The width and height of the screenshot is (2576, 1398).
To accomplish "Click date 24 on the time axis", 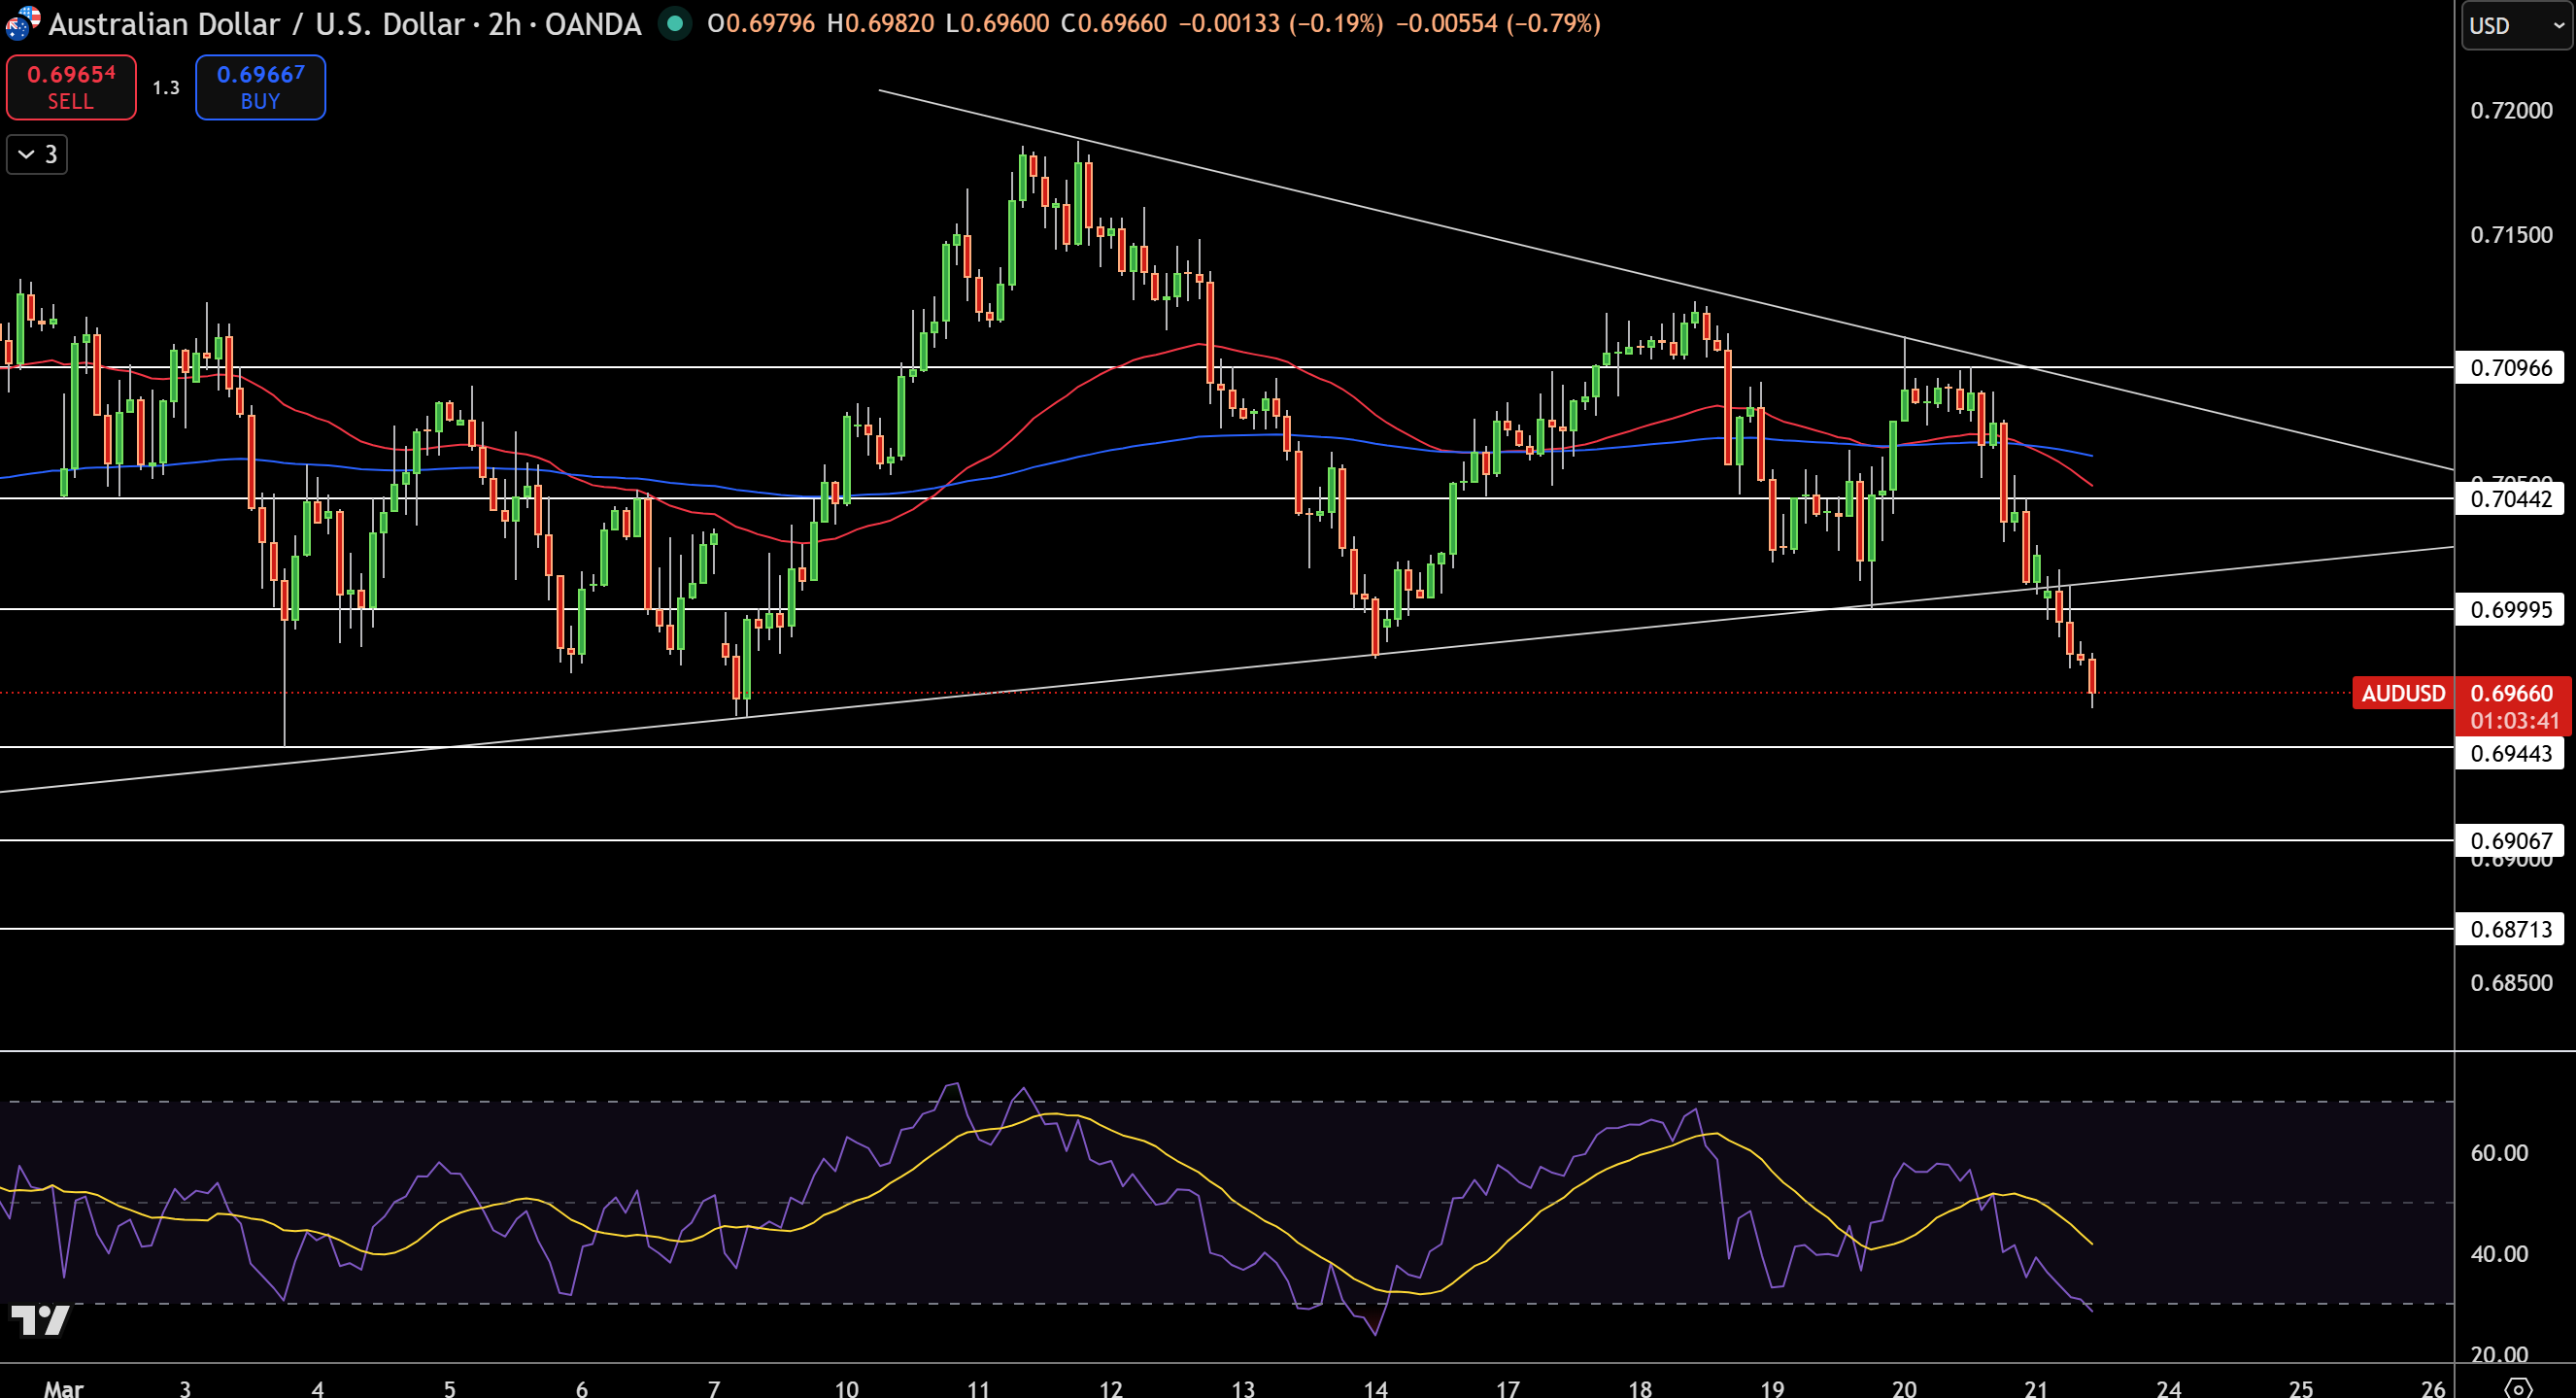I will pyautogui.click(x=2168, y=1388).
